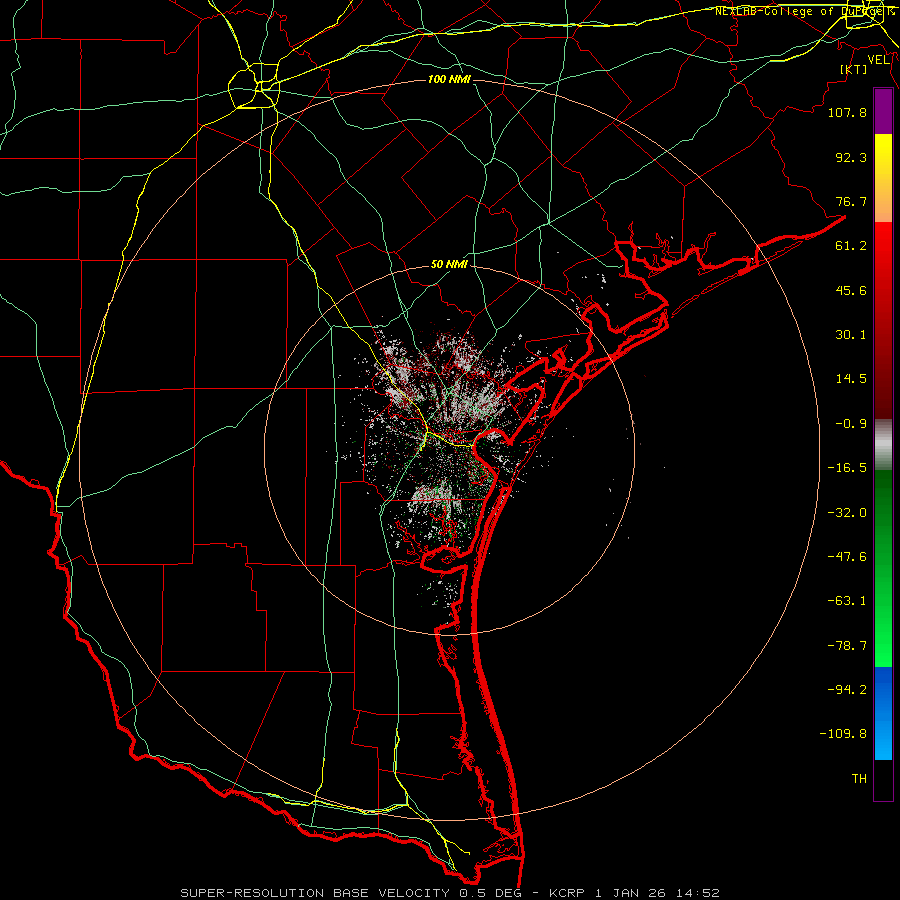Screen dimensions: 900x900
Task: Select the 76.7 velocity scale value
Action: tap(851, 201)
